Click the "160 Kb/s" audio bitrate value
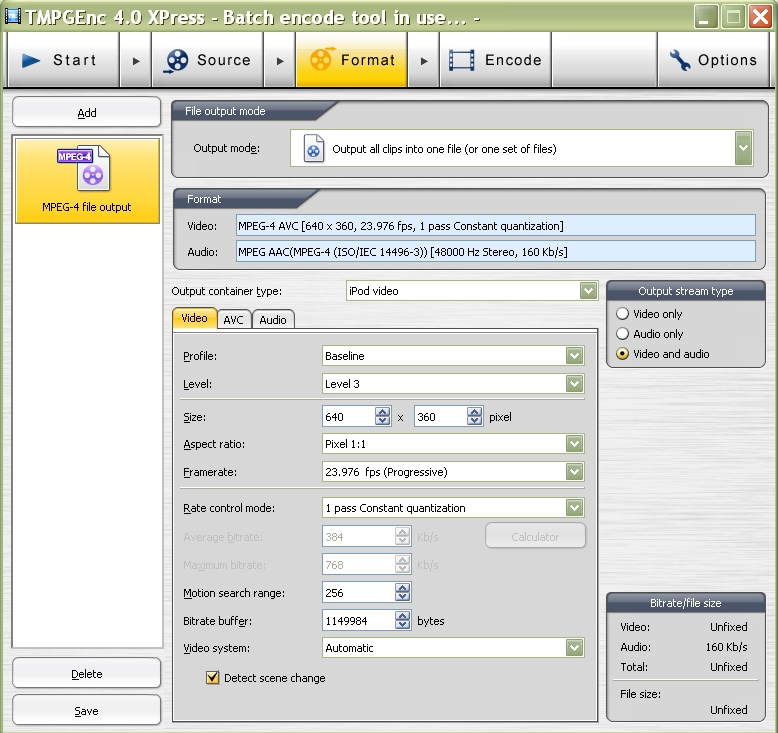 click(x=726, y=647)
